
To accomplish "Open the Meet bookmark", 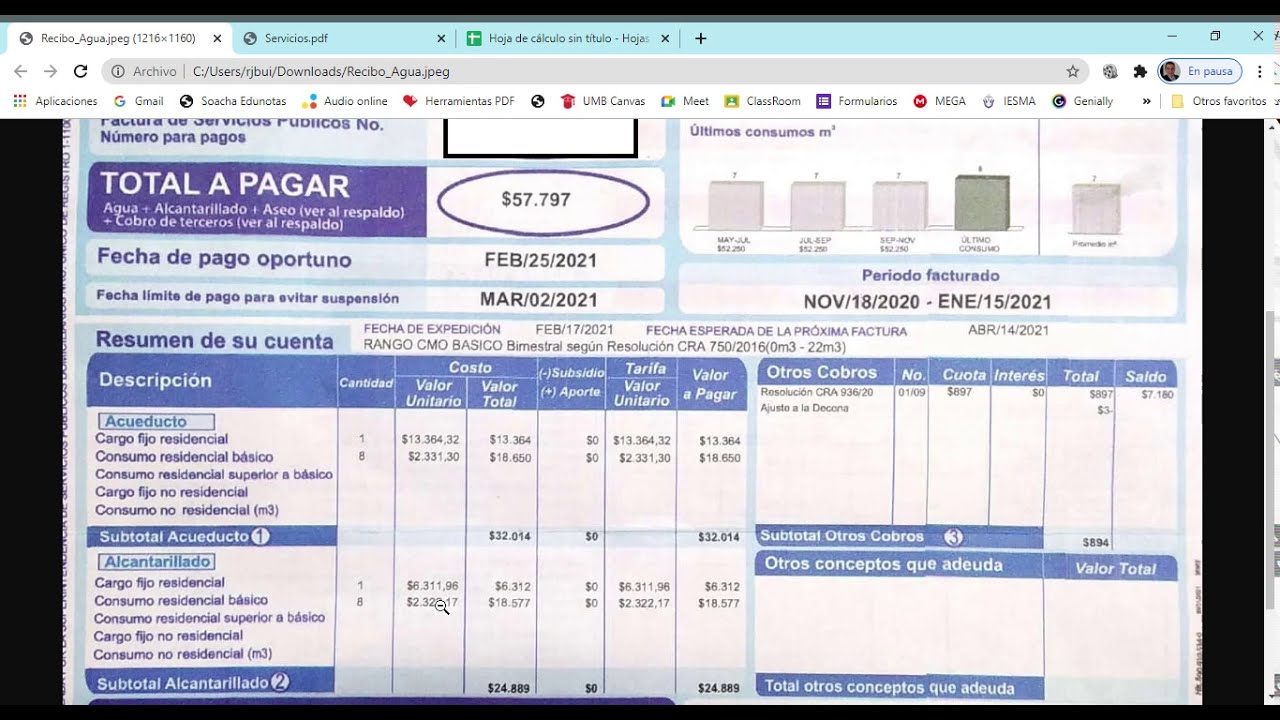I will click(x=685, y=101).
